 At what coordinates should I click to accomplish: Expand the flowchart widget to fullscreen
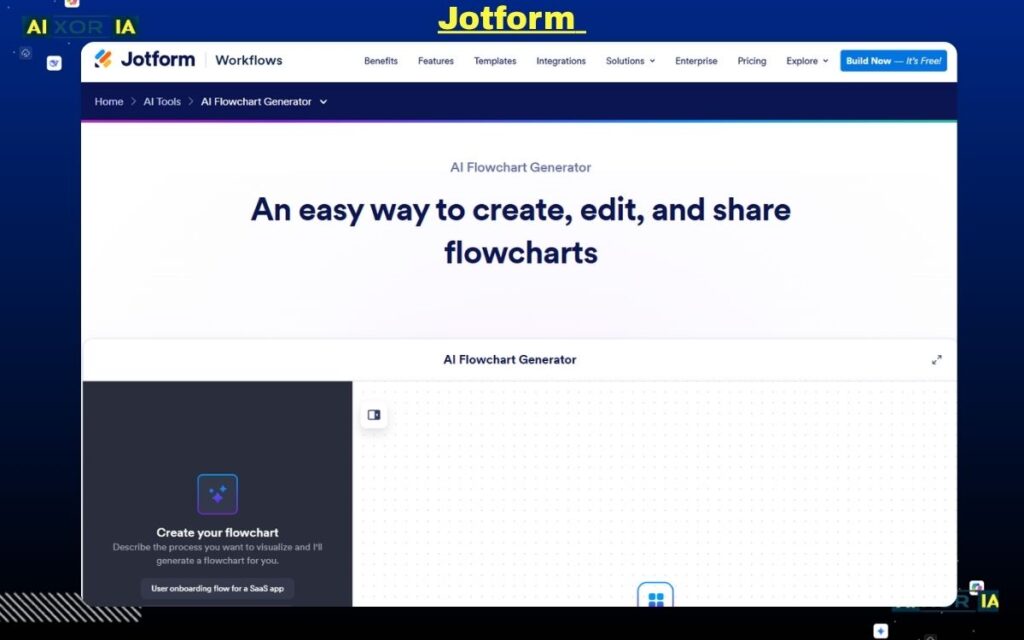(x=937, y=359)
